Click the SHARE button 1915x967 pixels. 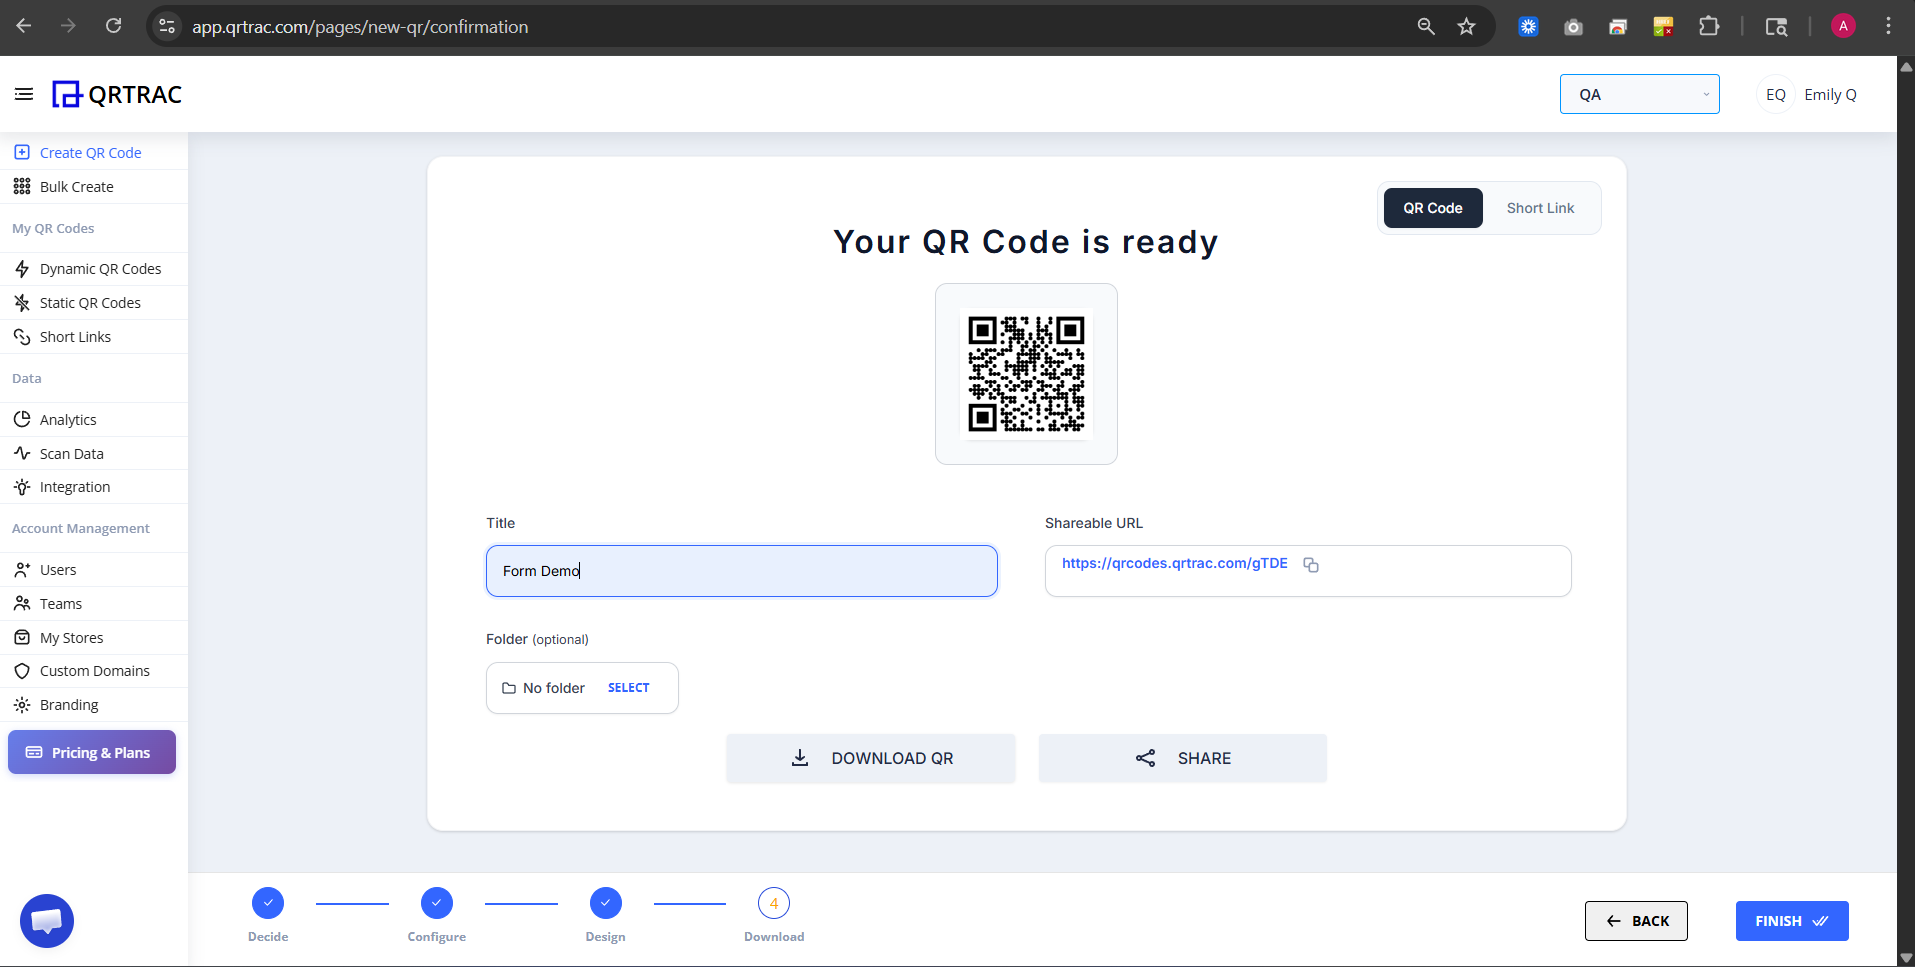1183,758
